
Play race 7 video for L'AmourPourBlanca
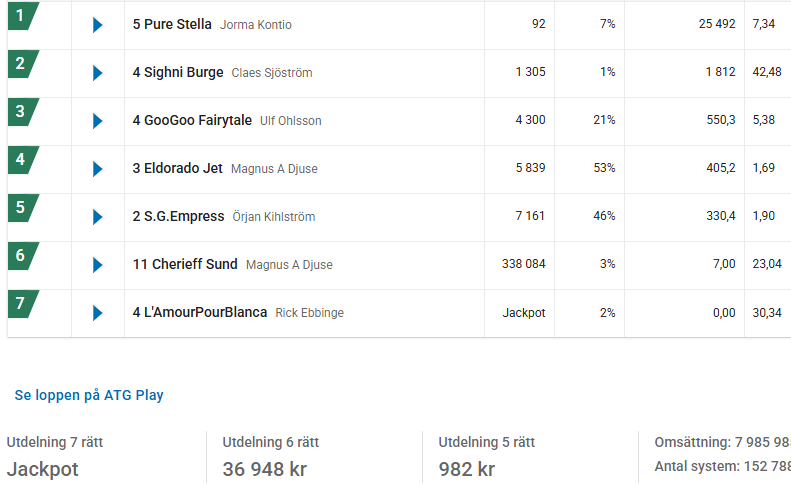tap(98, 313)
